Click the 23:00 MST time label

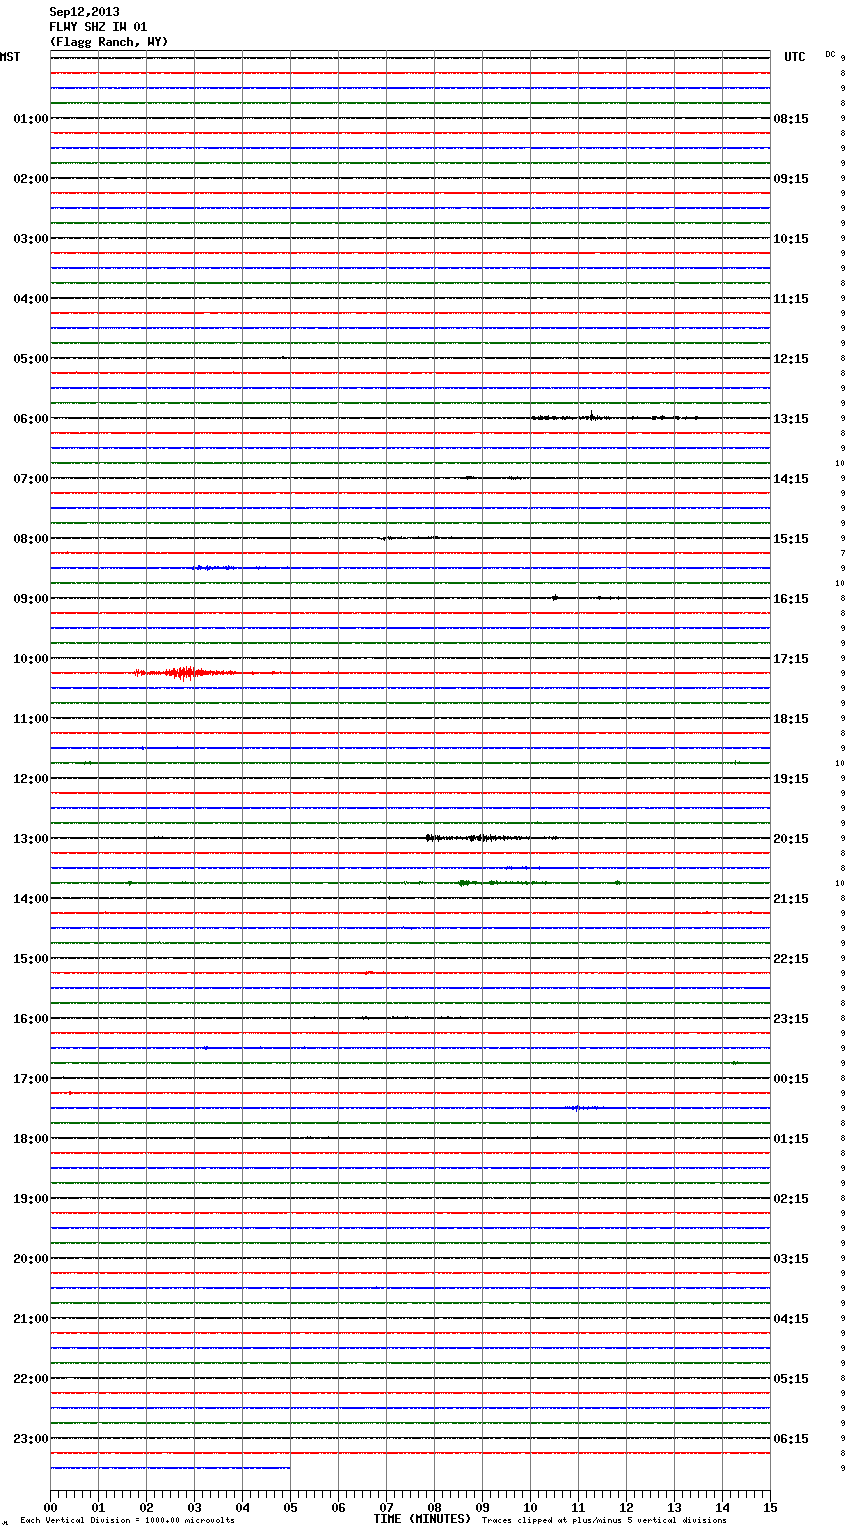pyautogui.click(x=31, y=1439)
